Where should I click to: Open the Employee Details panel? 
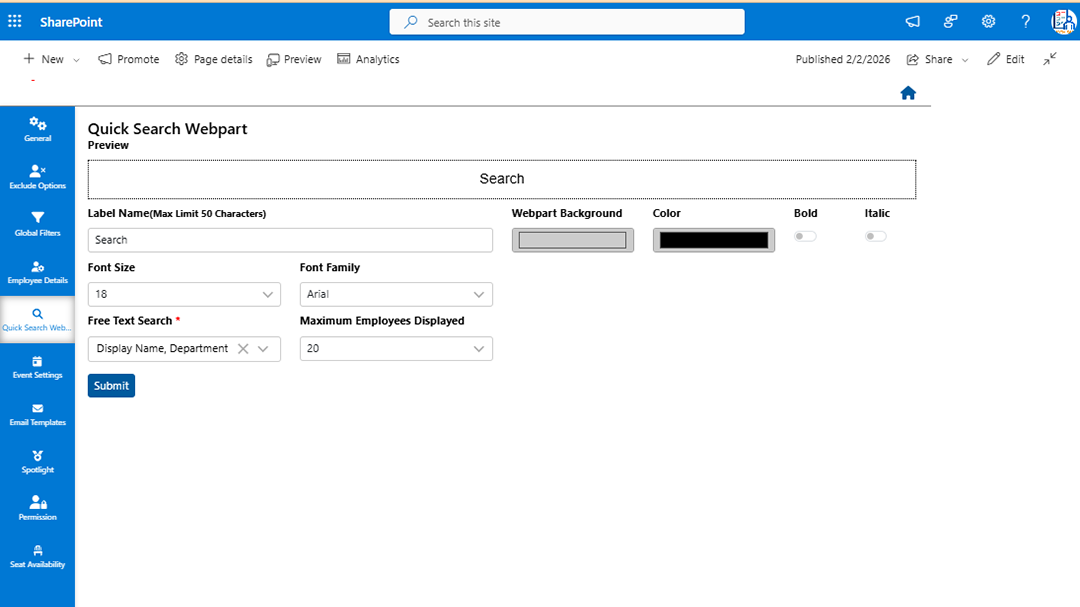(x=37, y=270)
